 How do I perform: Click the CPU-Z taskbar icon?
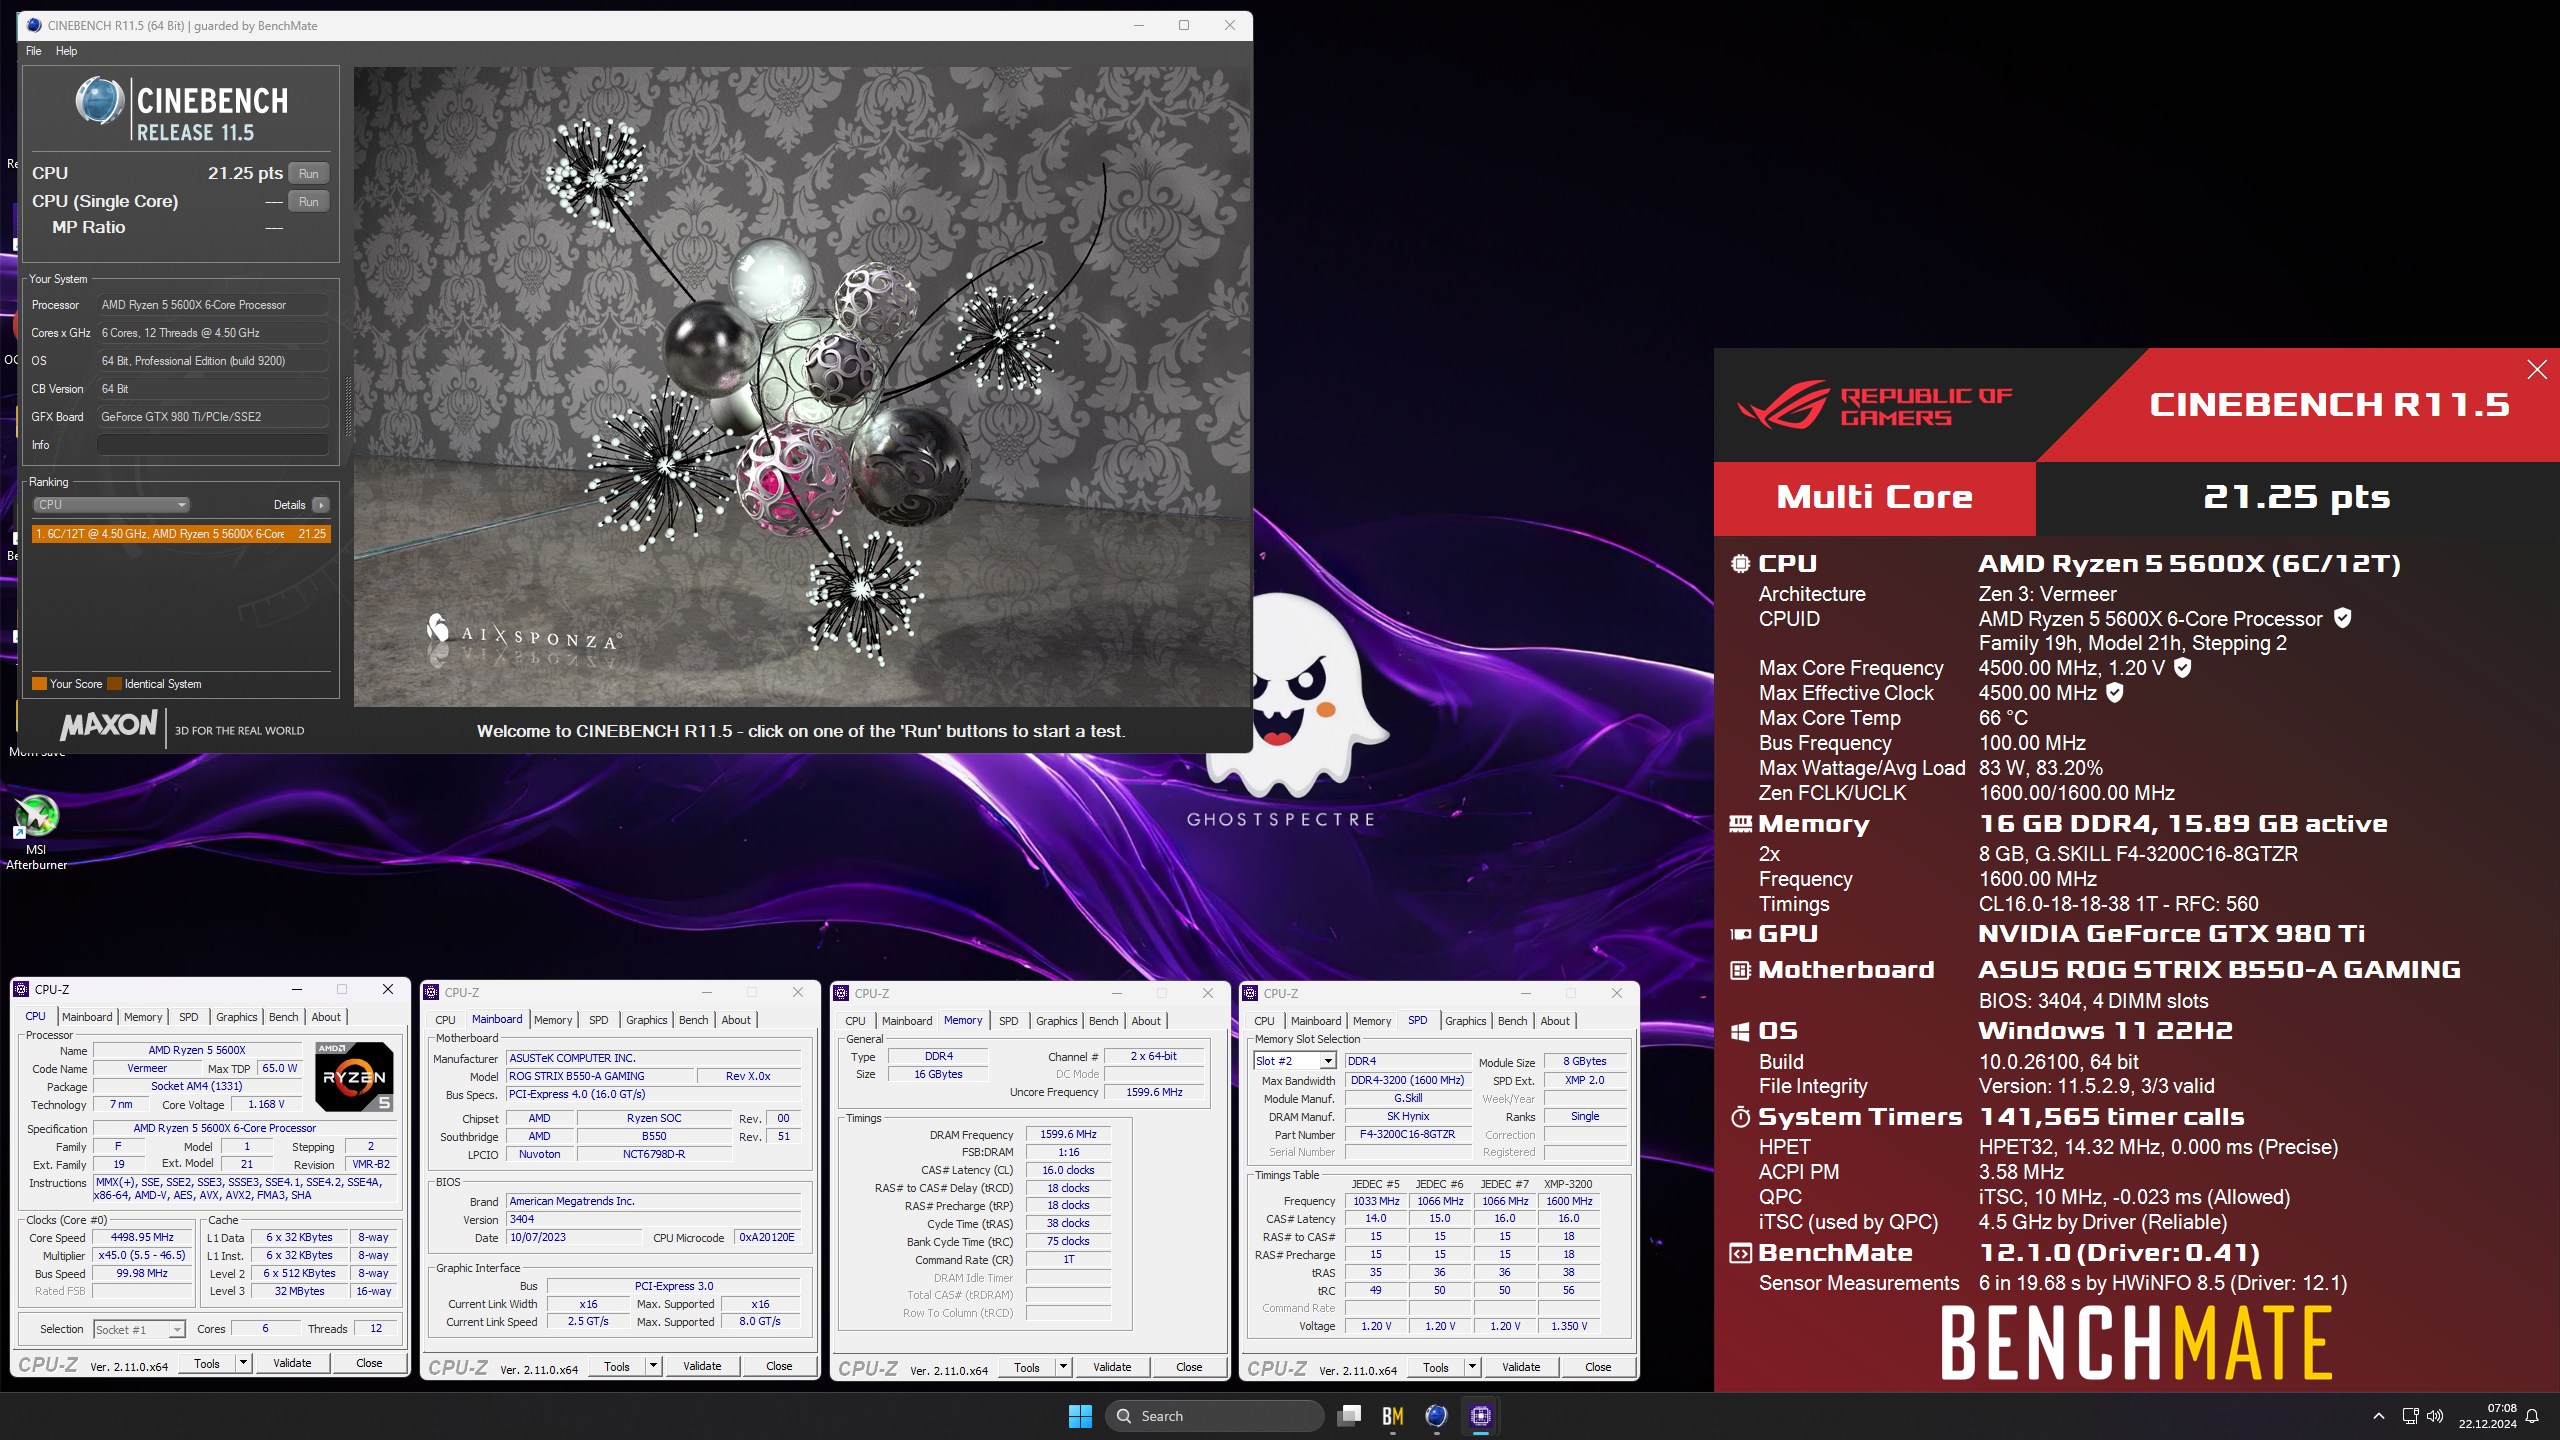(1481, 1416)
